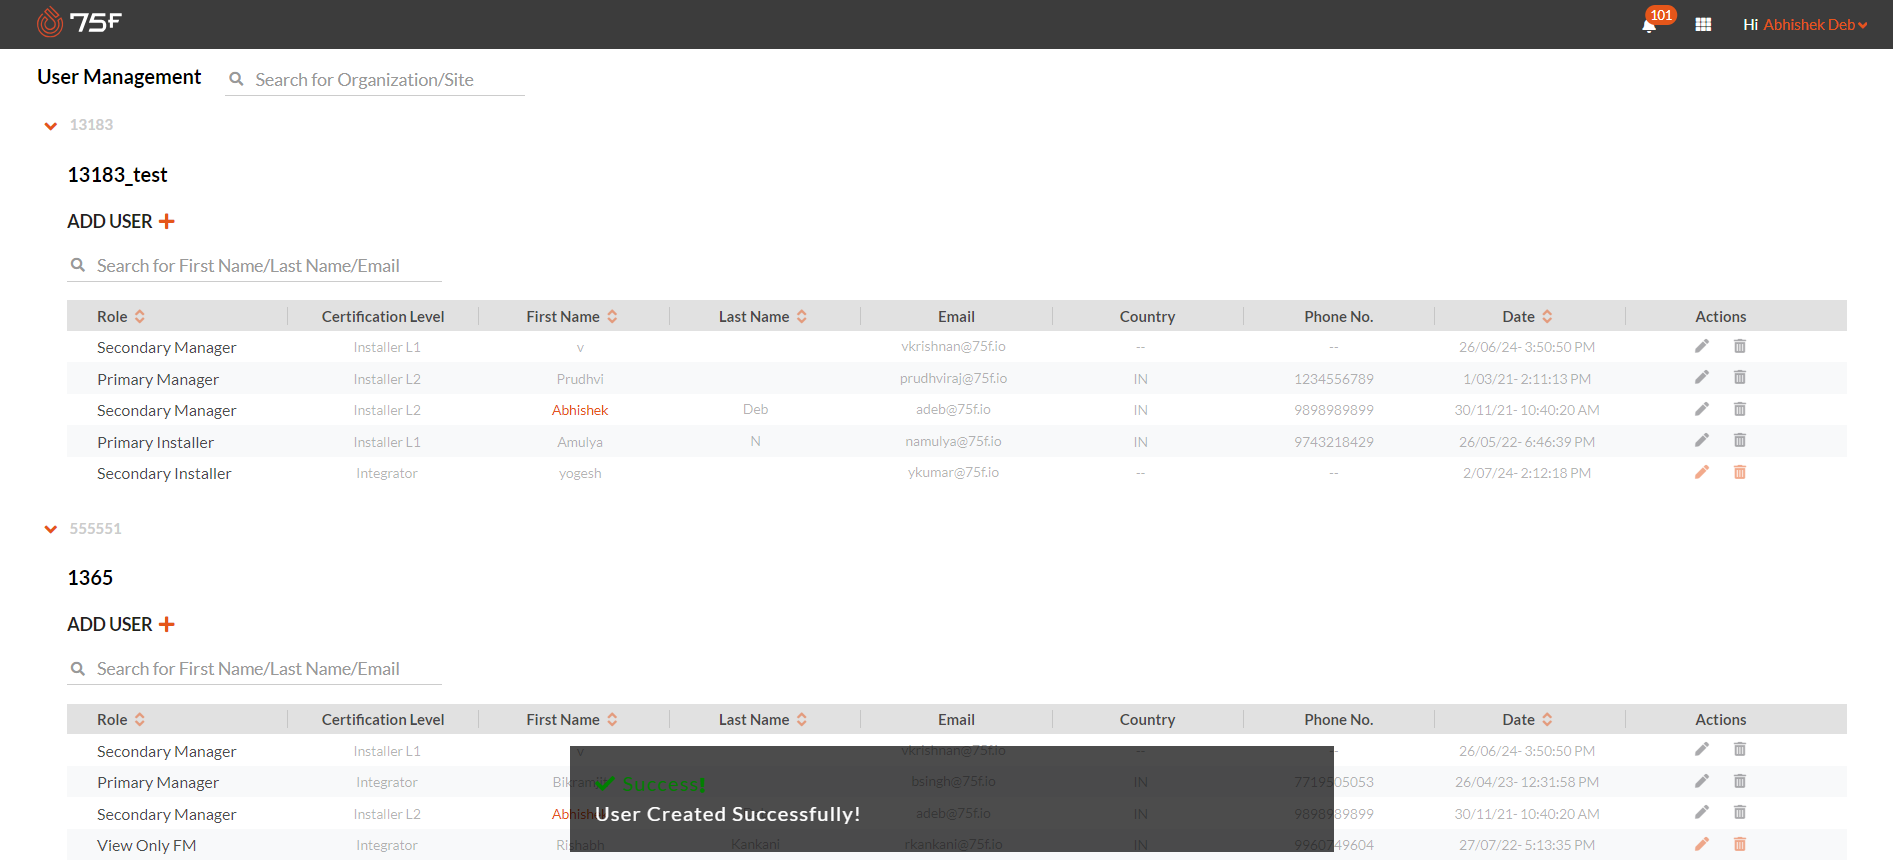Focus user search field under 13183_test
Screen dimensions: 1893x865
255,266
